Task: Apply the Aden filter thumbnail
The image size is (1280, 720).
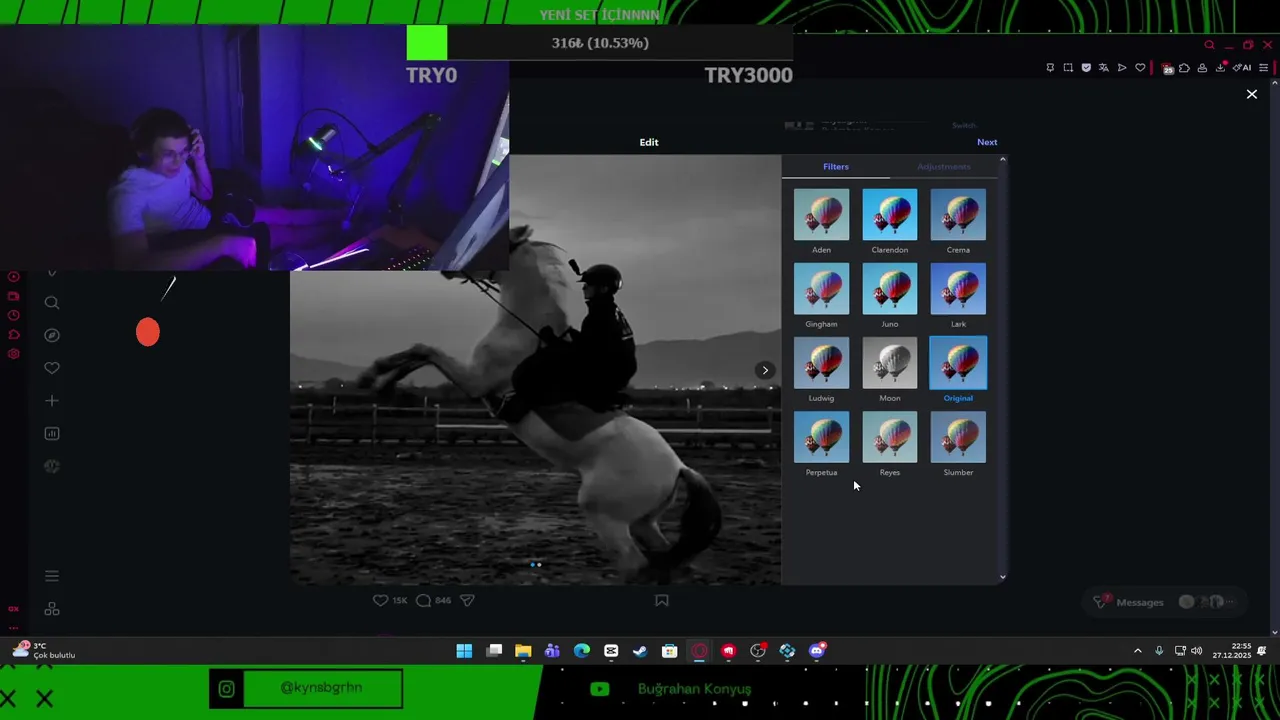Action: 821,214
